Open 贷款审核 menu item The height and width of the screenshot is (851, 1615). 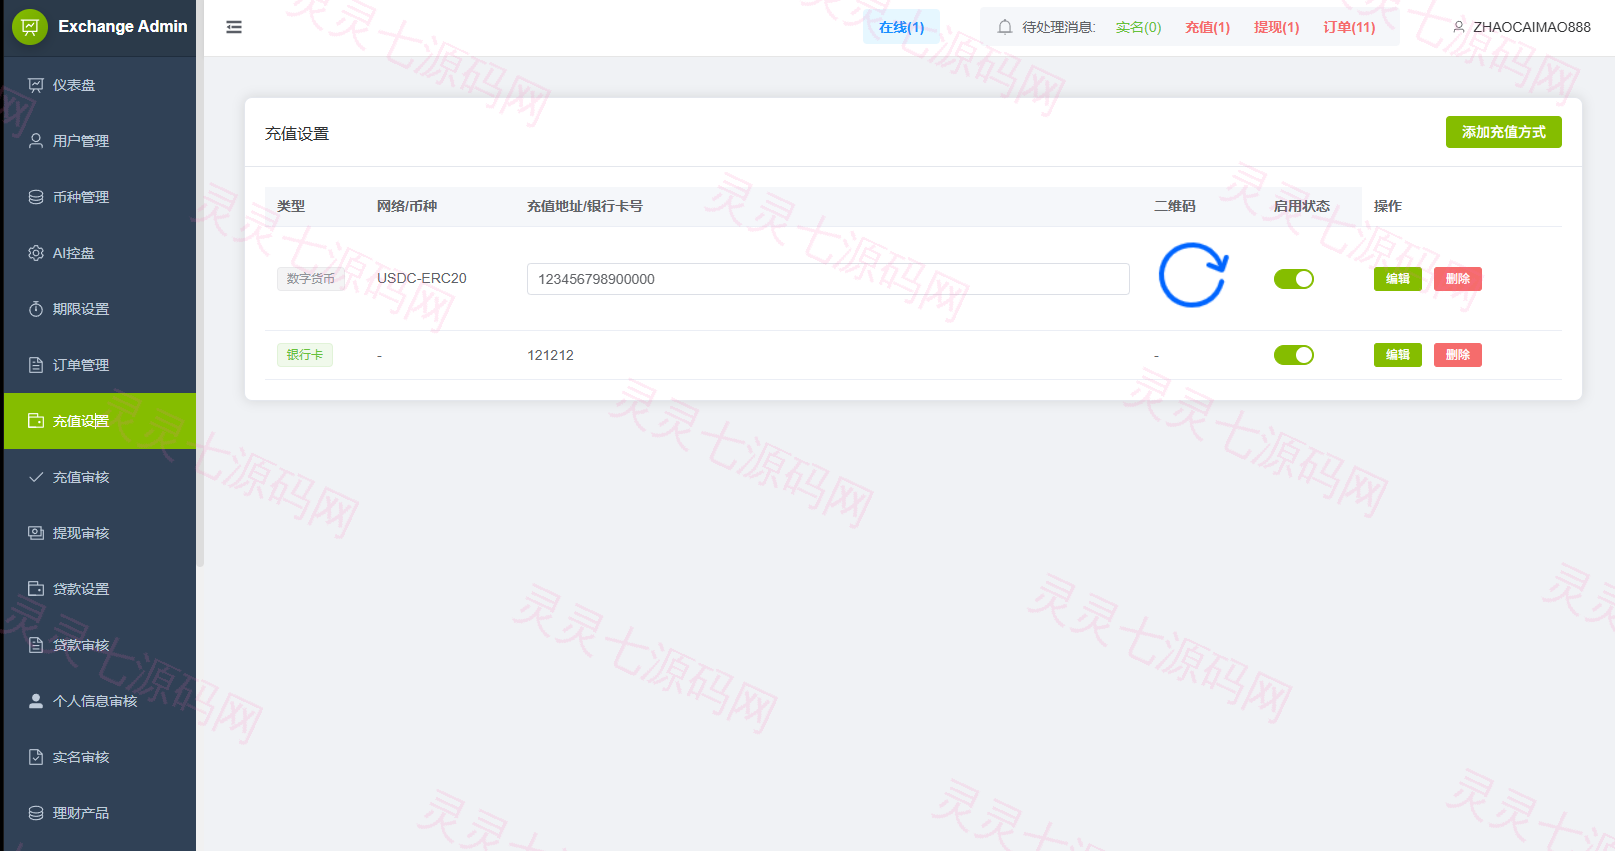tap(100, 645)
